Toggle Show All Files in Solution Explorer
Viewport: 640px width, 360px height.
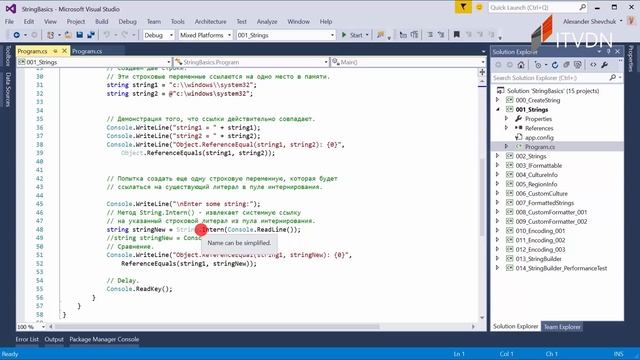(x=578, y=65)
